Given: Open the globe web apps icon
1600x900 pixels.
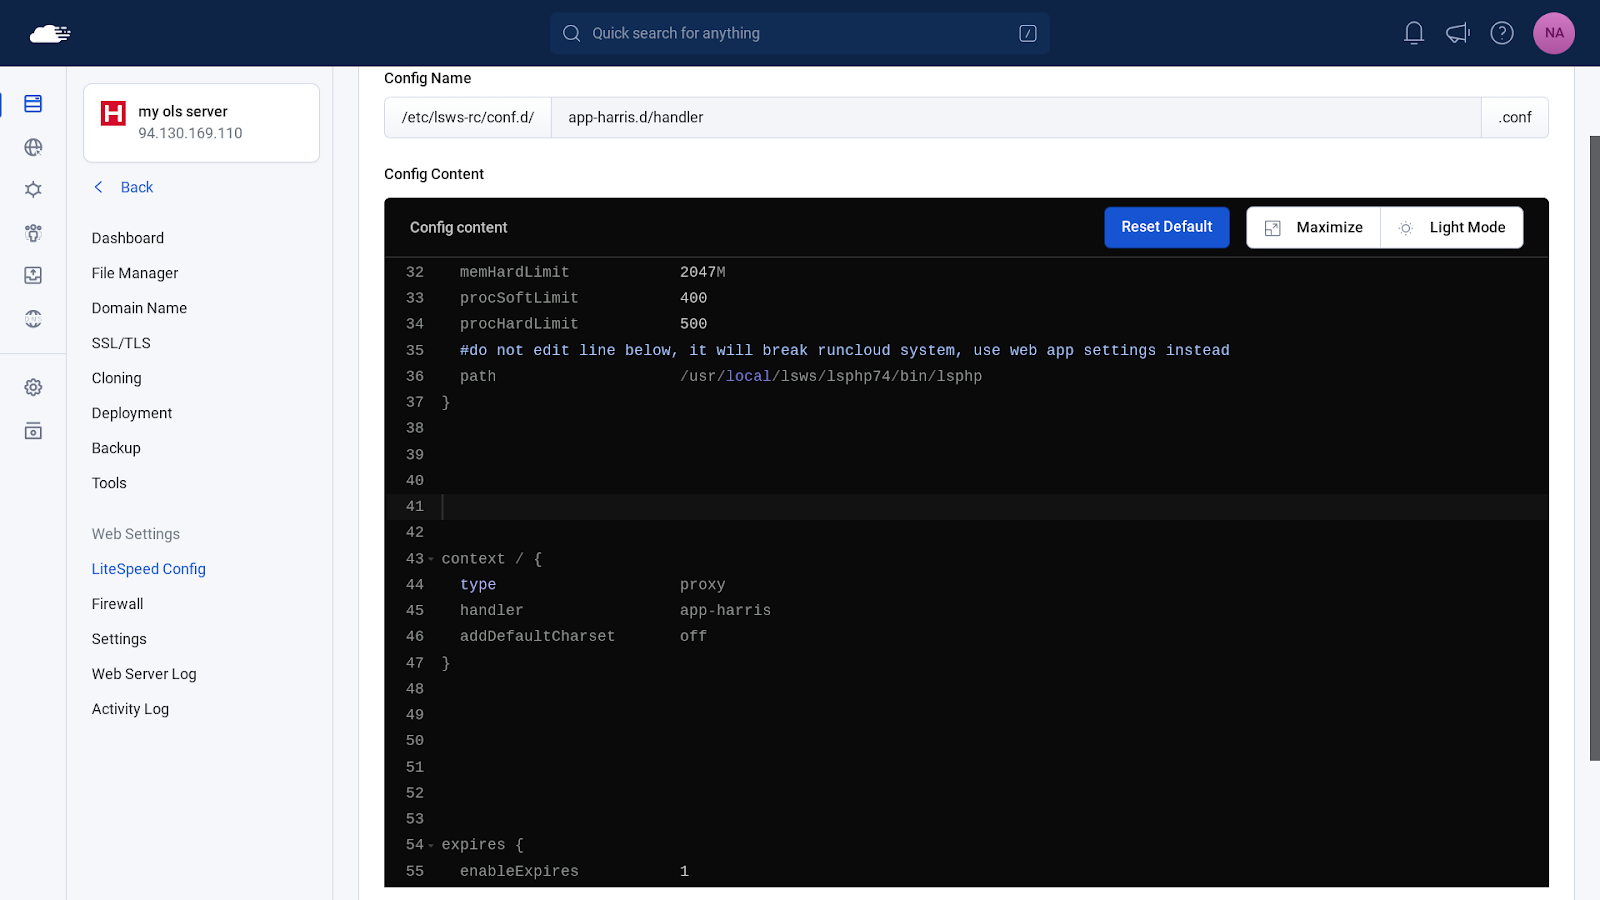Looking at the screenshot, I should point(33,147).
